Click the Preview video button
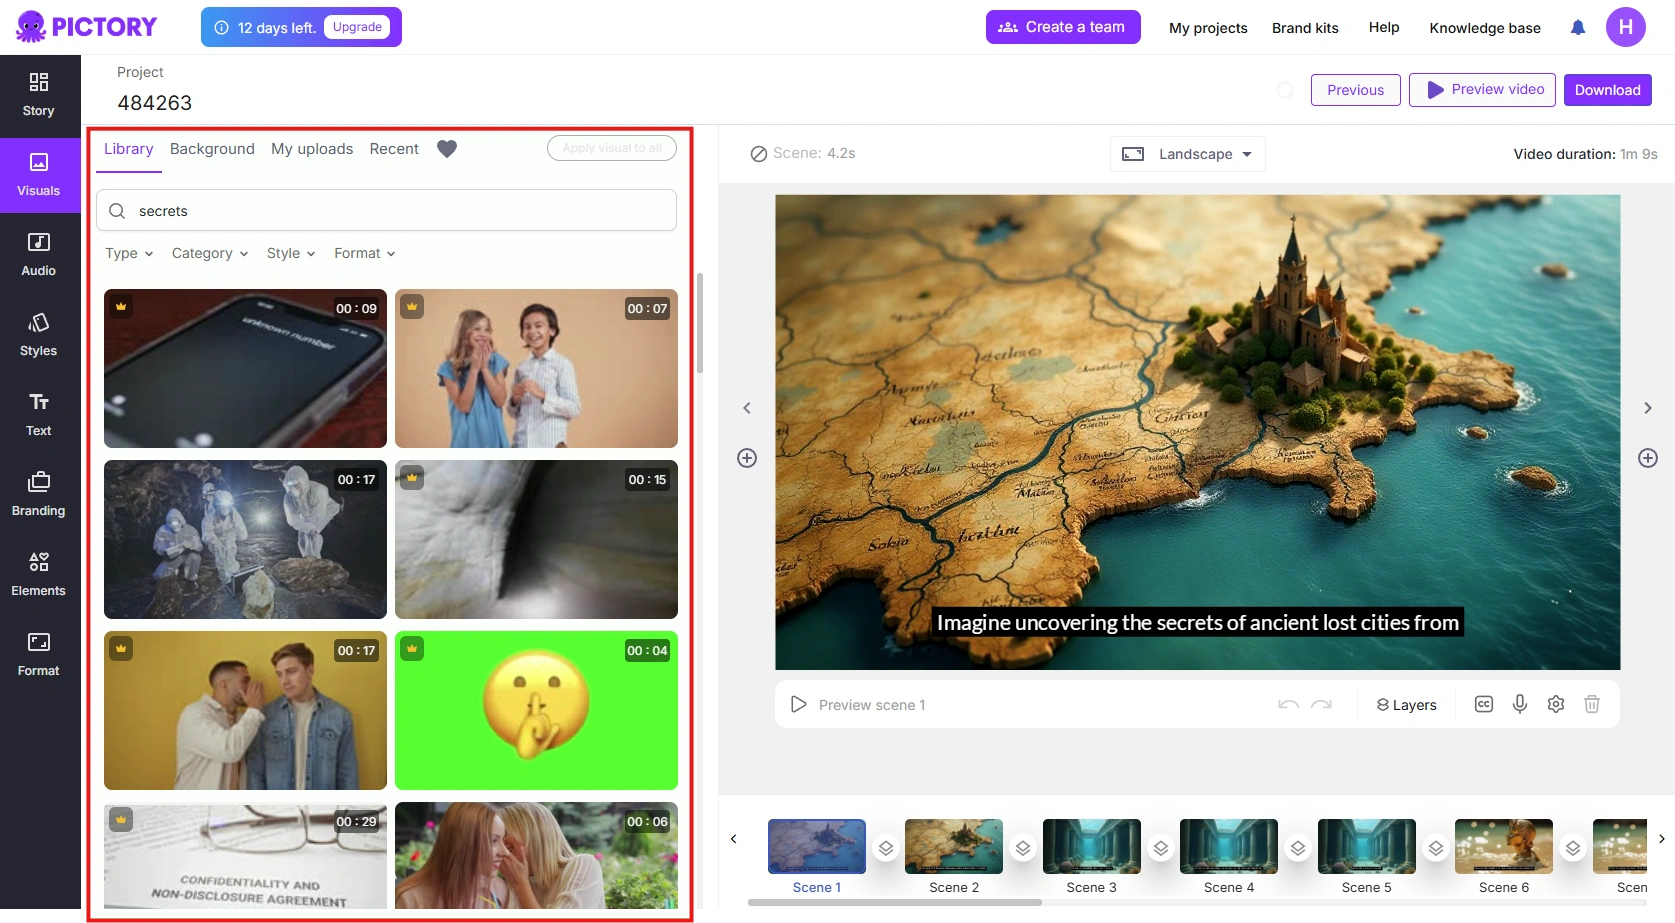 tap(1482, 90)
